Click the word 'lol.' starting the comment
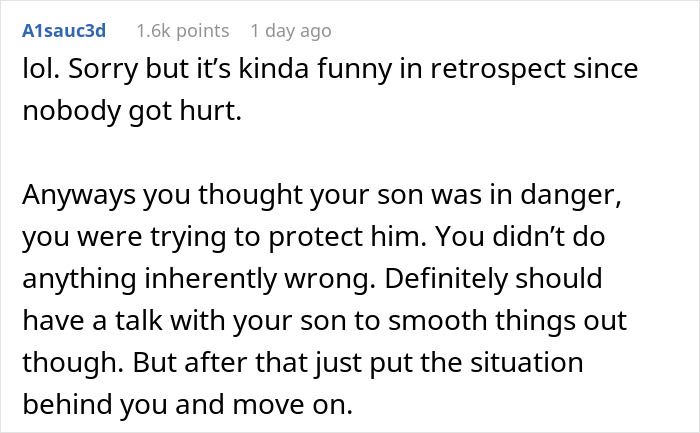Screen dimensions: 700x433 41,69
